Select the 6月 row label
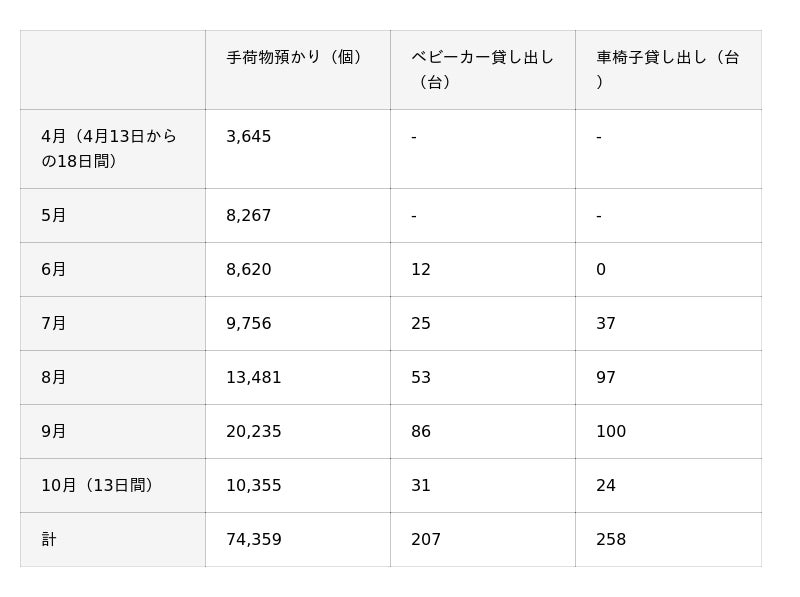This screenshot has width=800, height=597. point(54,270)
